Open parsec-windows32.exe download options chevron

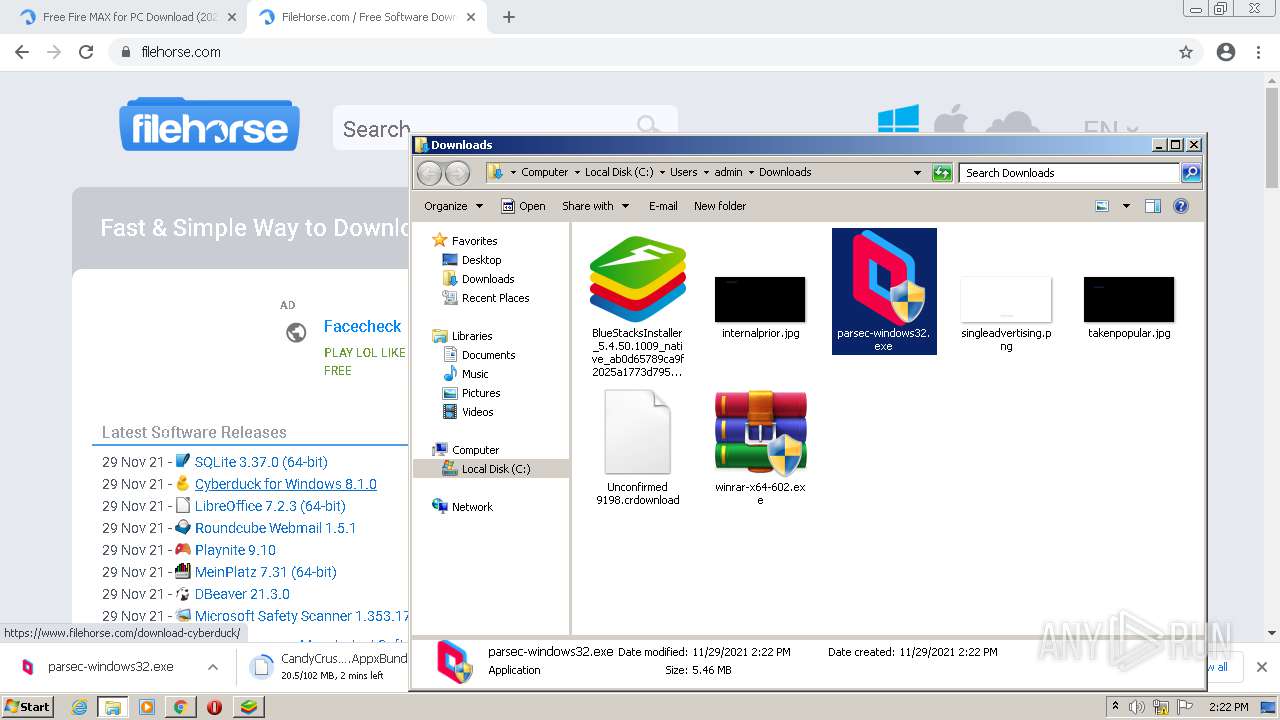(213, 667)
